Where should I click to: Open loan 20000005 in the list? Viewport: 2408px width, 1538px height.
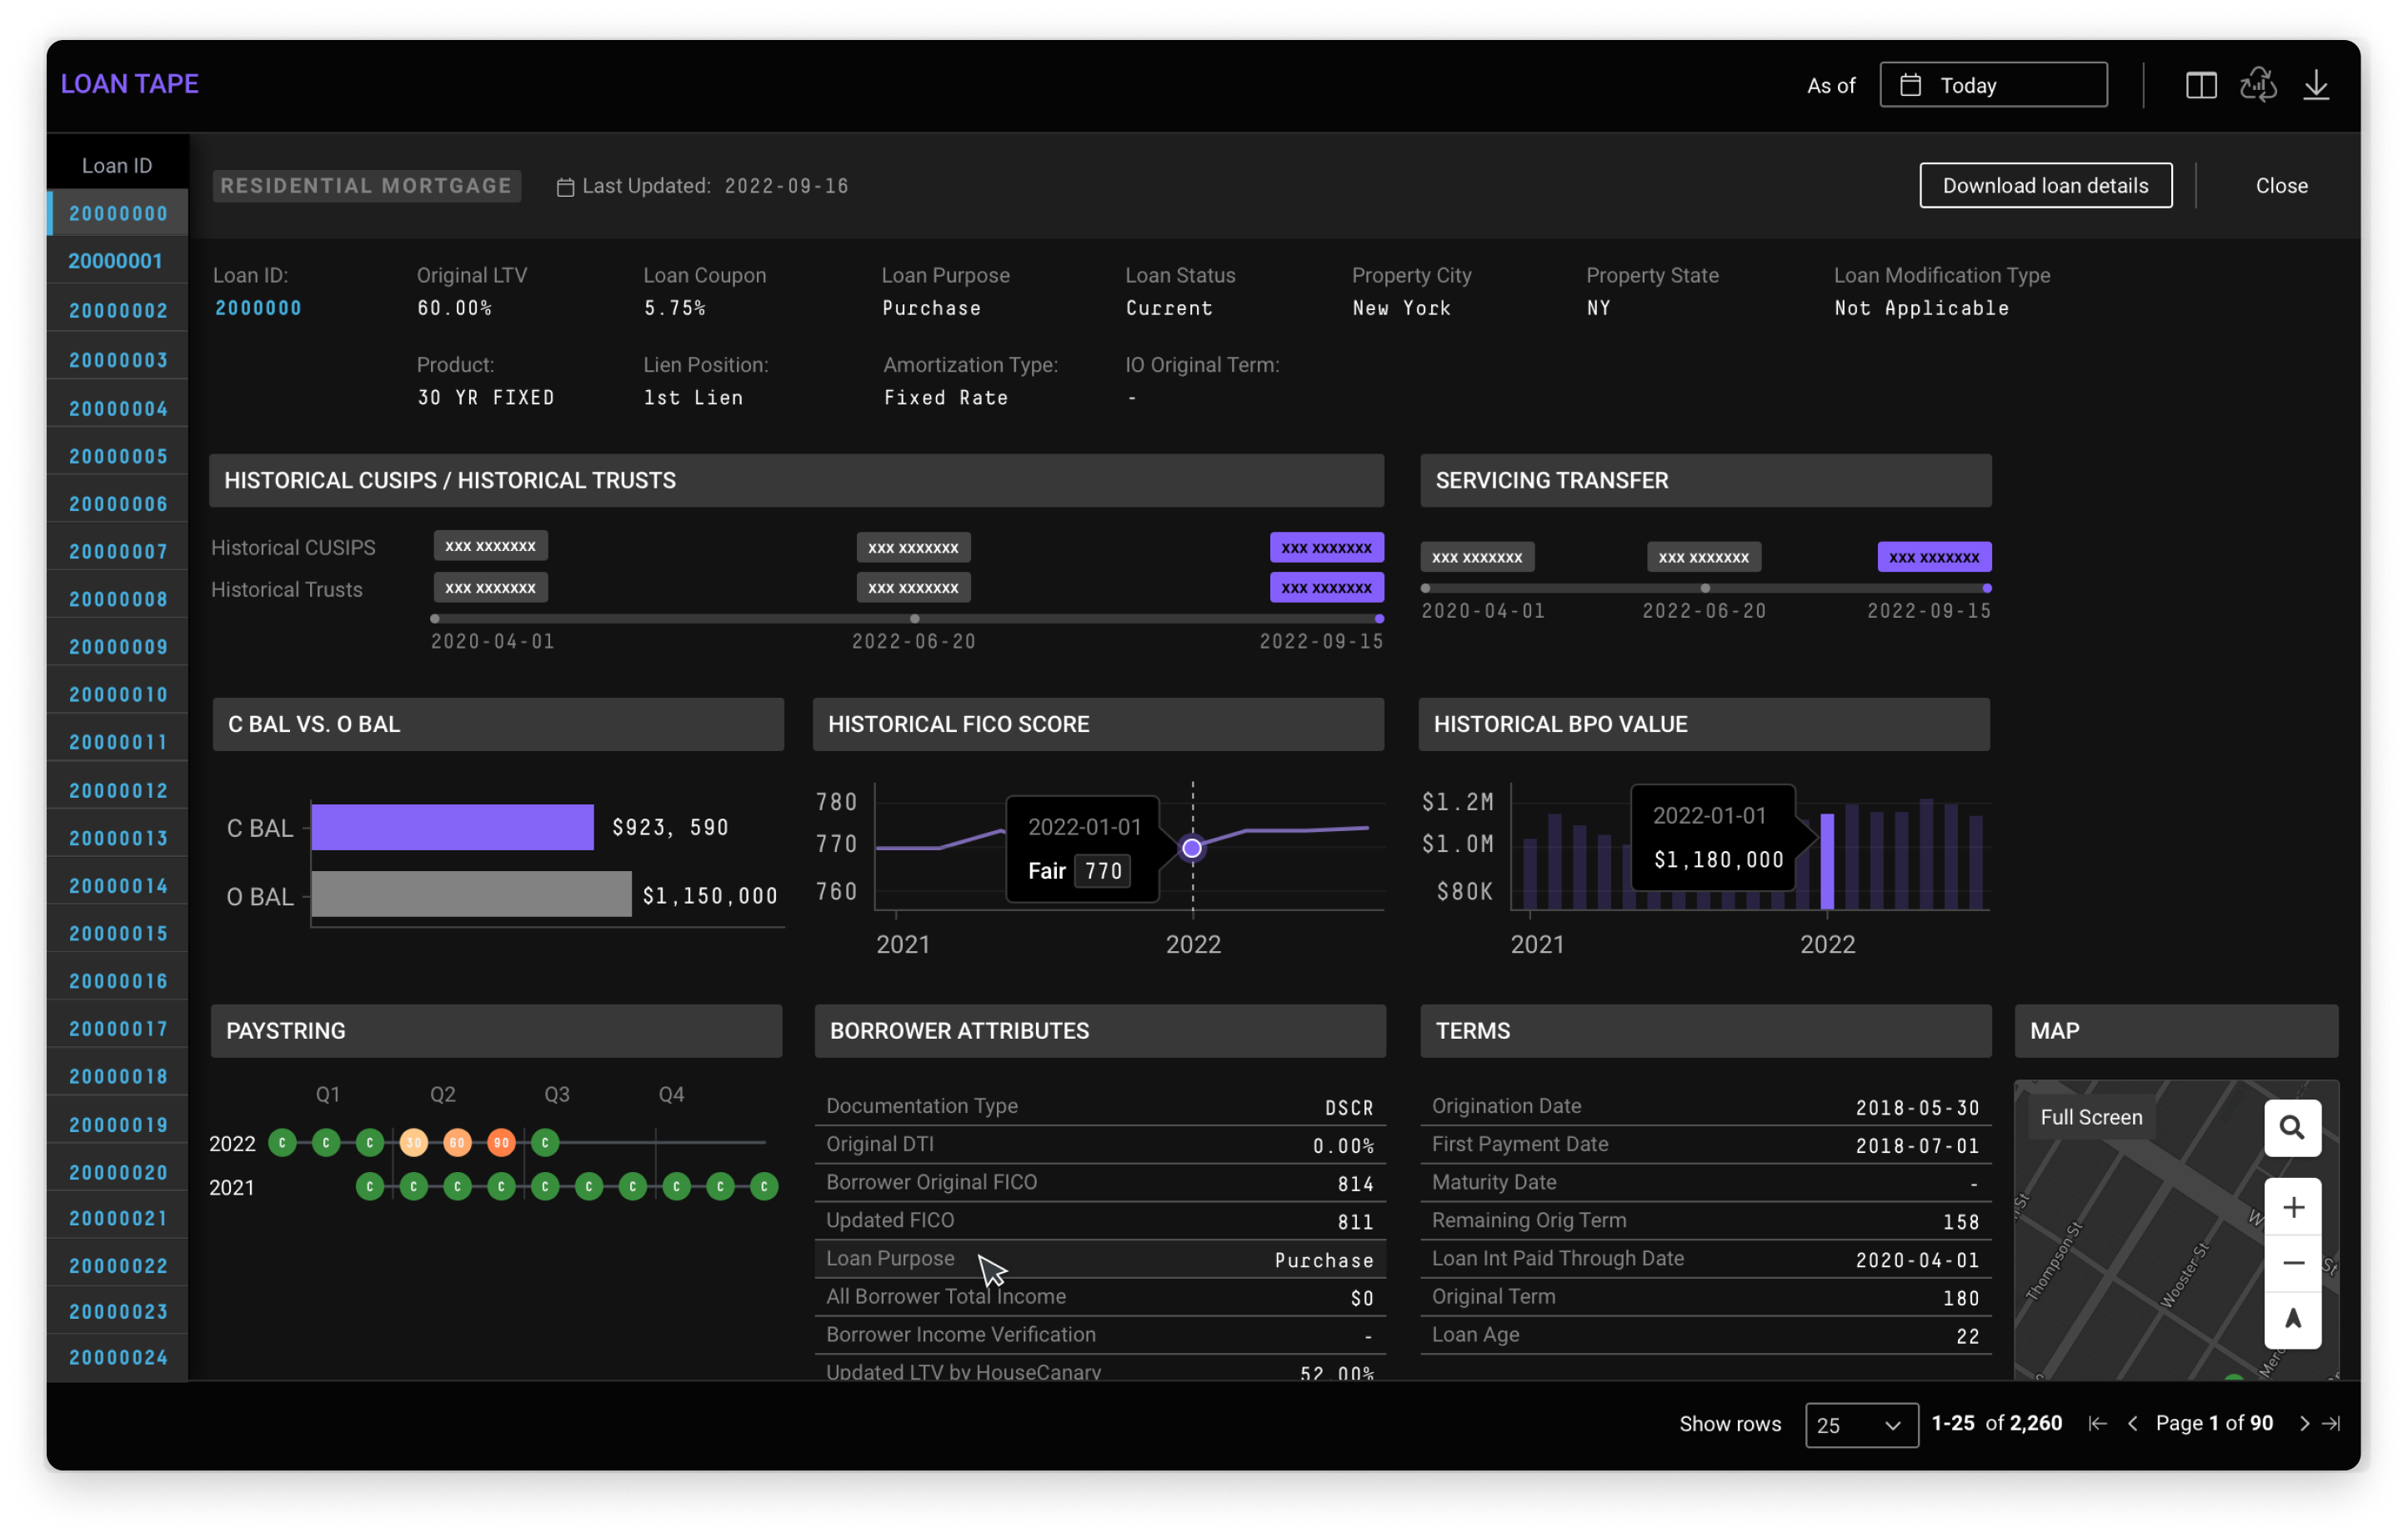118,456
